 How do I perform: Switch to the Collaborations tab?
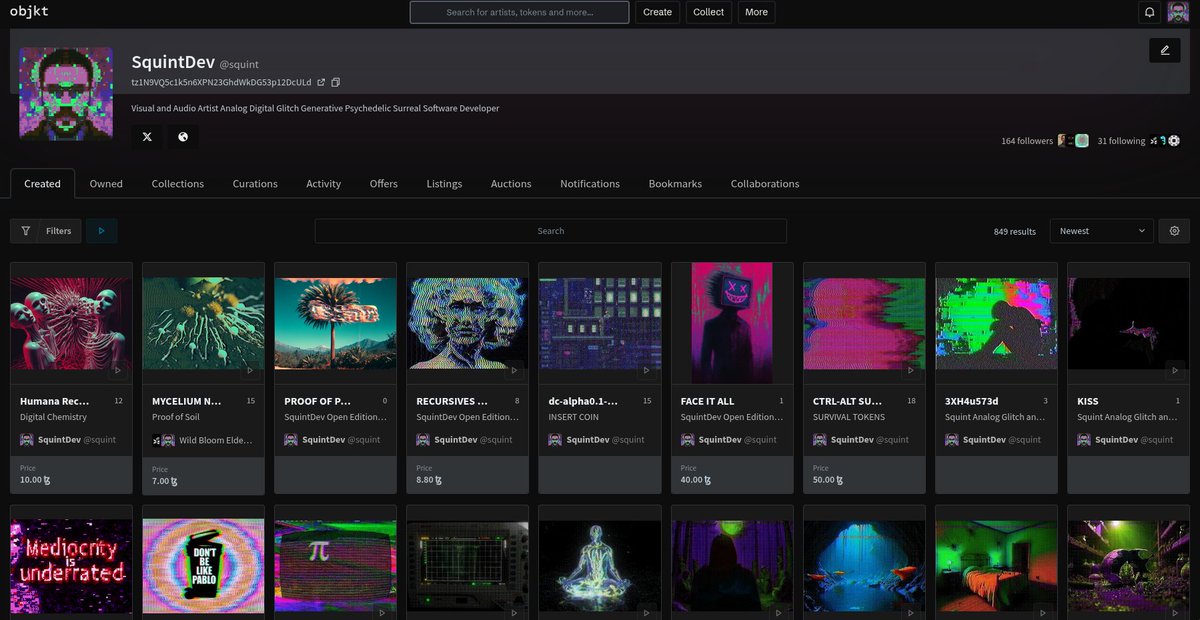coord(765,184)
